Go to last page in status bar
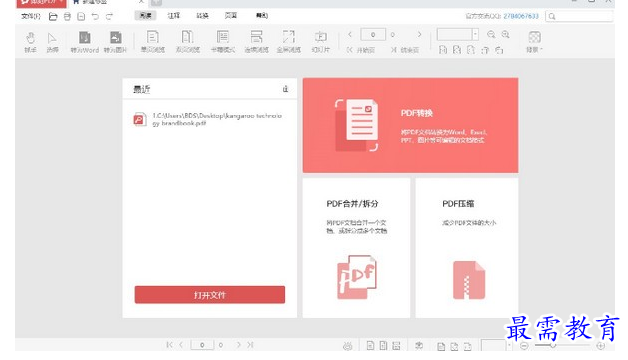This screenshot has width=628, height=360. point(250,345)
